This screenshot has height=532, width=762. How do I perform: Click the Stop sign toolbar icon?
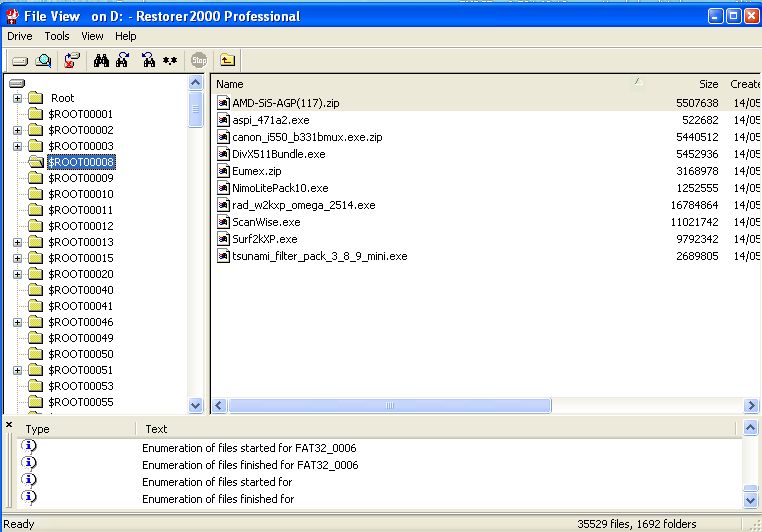pos(199,60)
